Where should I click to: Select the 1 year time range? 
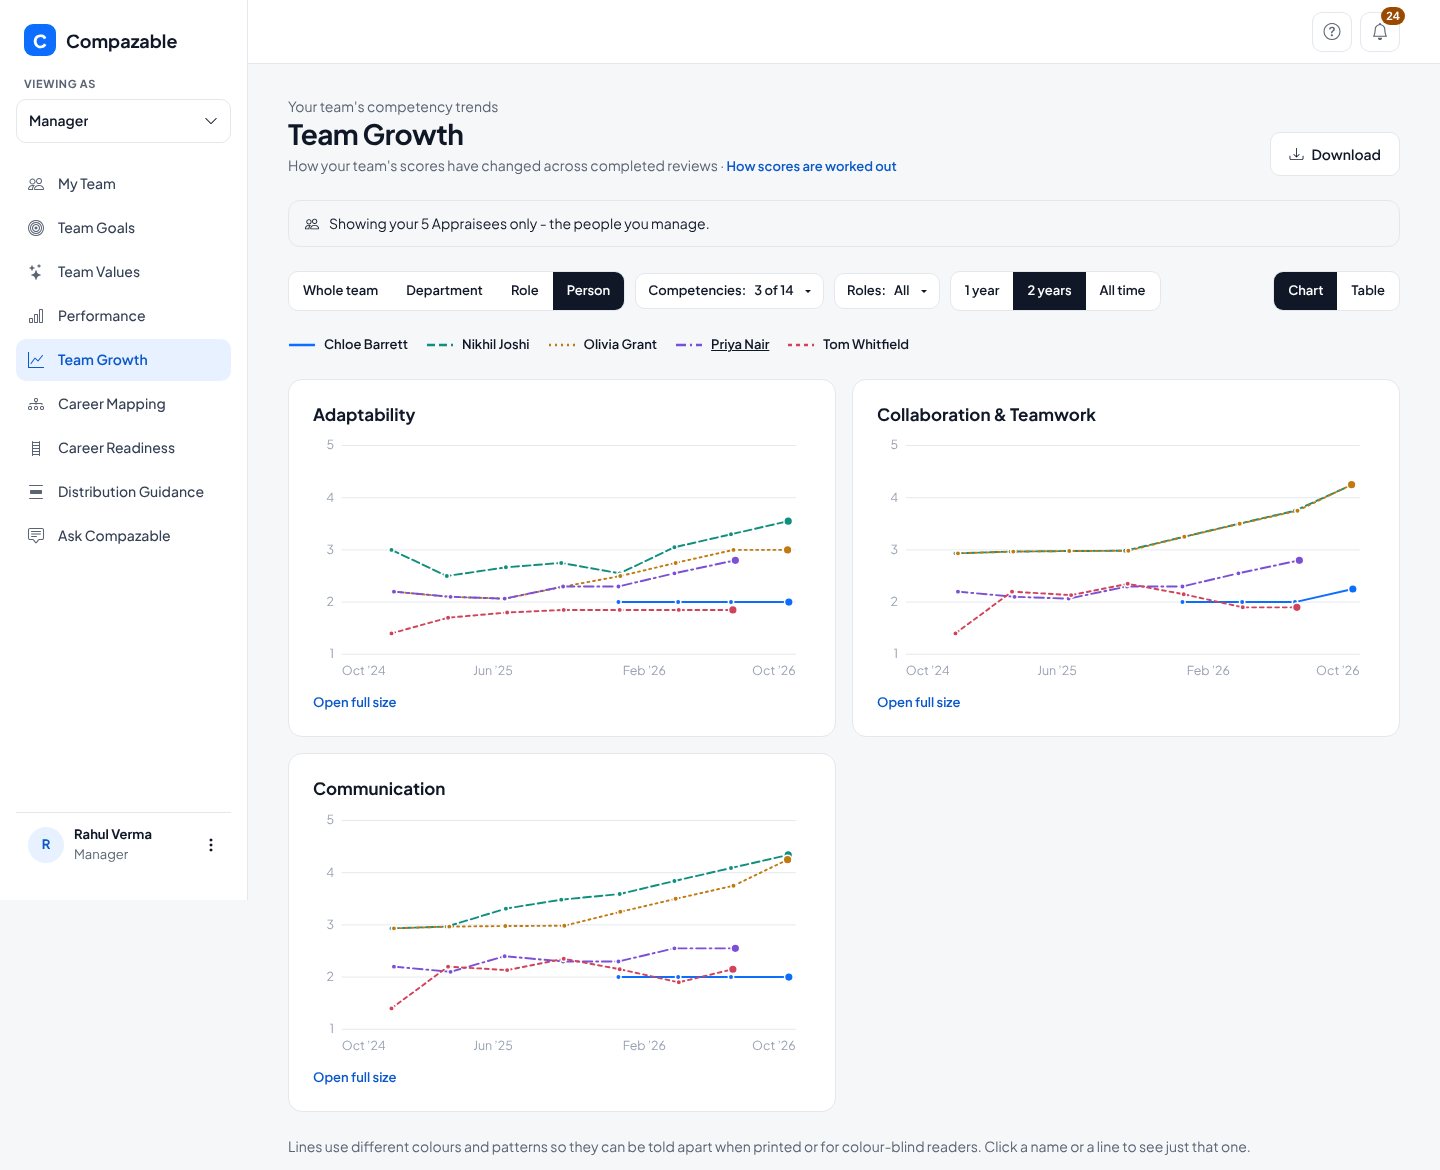(982, 291)
